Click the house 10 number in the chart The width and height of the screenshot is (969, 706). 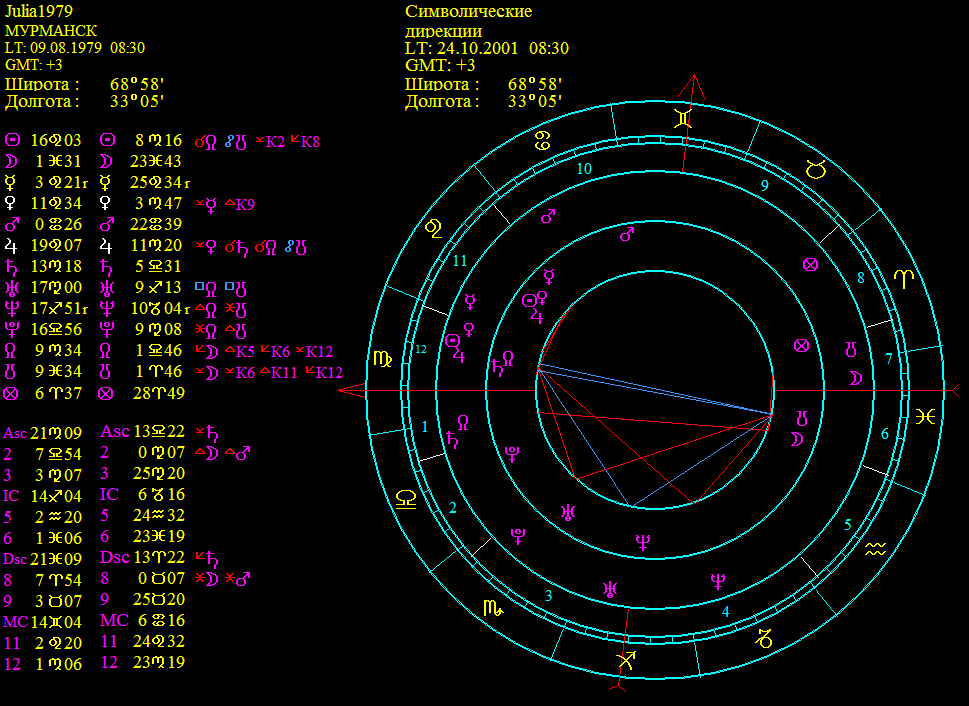584,168
